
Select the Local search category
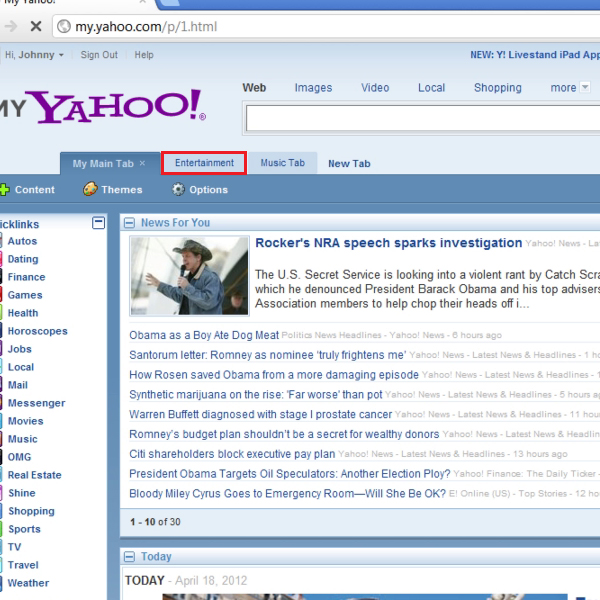[431, 88]
